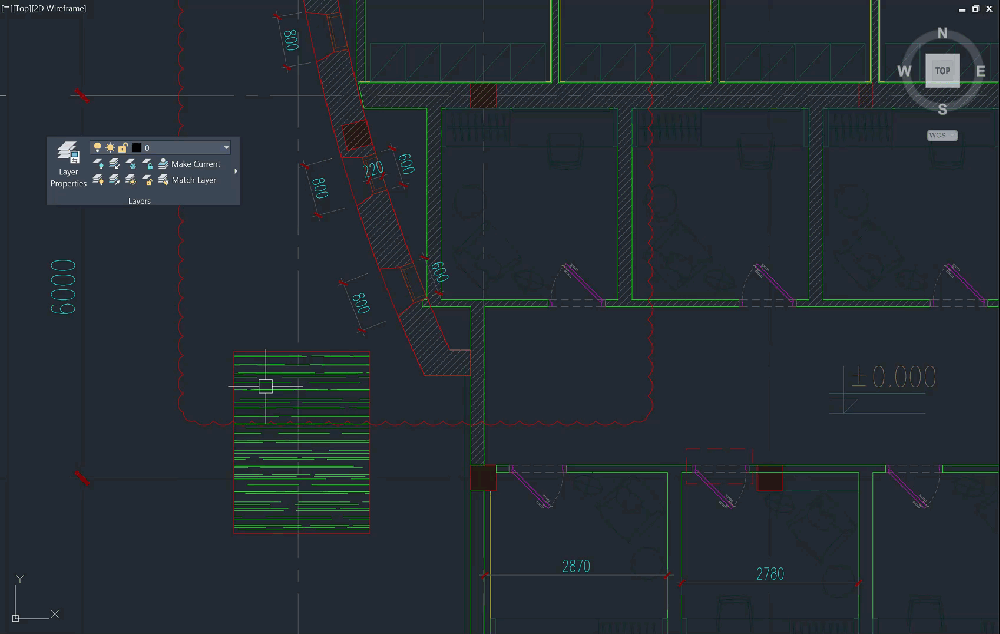Click the Turn All Layers On icon
This screenshot has width=1000, height=634.
[98, 180]
